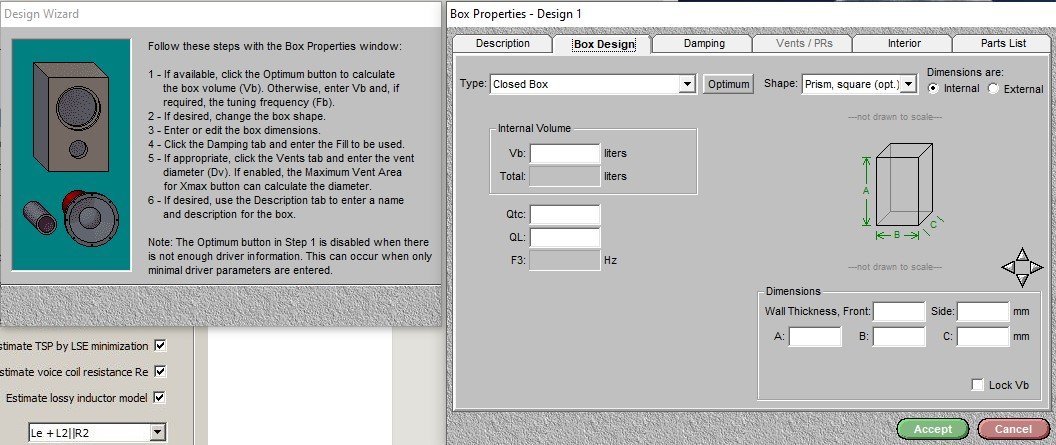Click the dimension B input field
1056x445 pixels.
point(899,337)
